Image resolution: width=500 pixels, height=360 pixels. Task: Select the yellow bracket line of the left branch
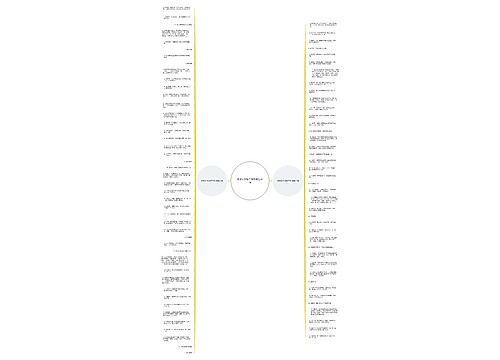point(194,180)
